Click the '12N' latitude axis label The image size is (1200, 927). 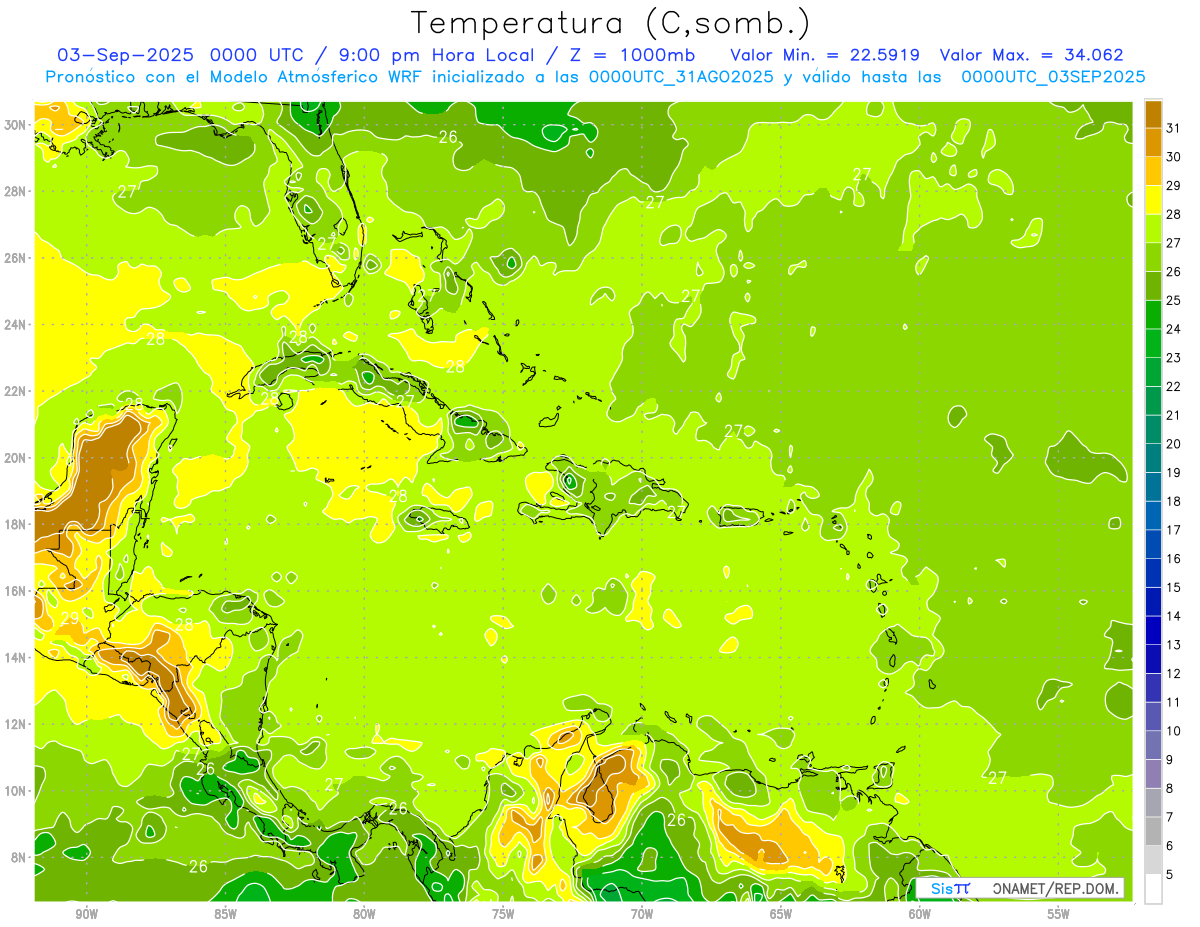coord(16,724)
